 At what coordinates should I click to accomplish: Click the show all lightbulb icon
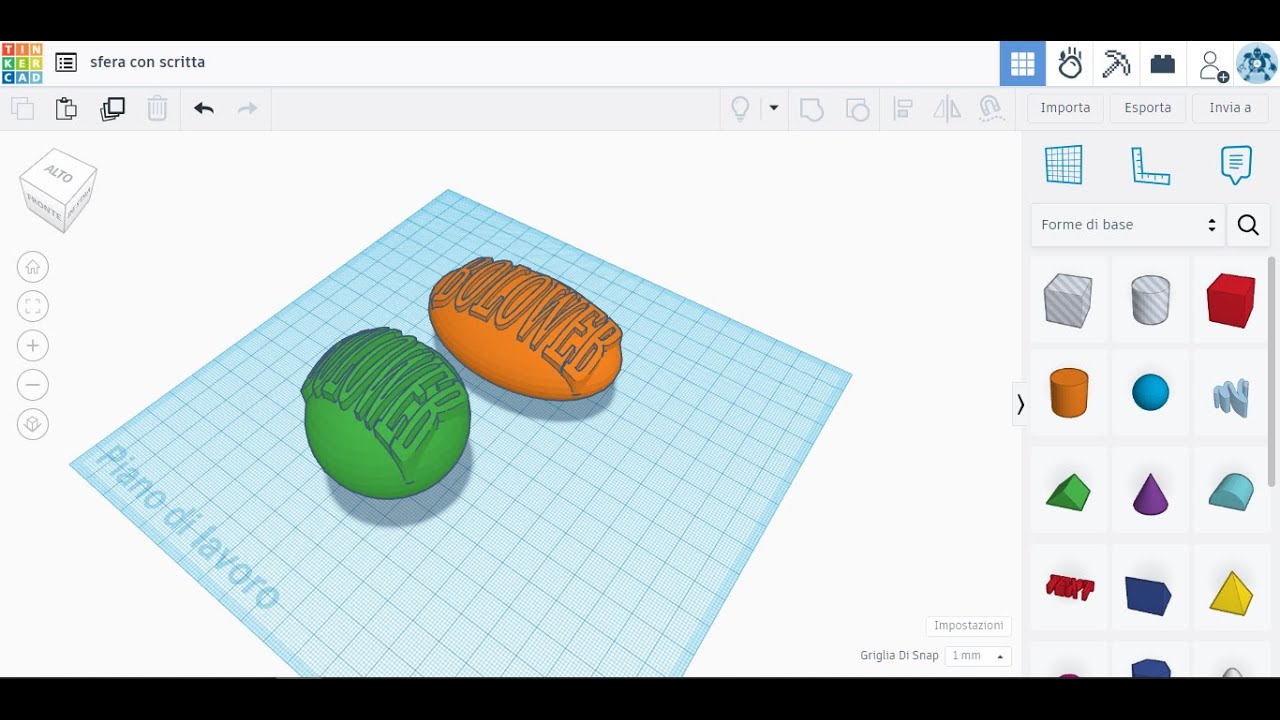click(x=740, y=109)
